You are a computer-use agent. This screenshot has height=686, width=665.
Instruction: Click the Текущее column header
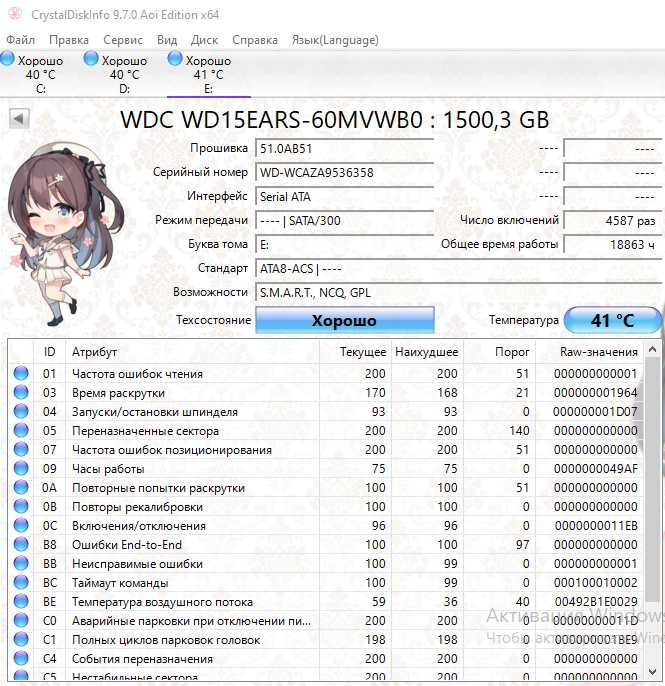tap(355, 352)
